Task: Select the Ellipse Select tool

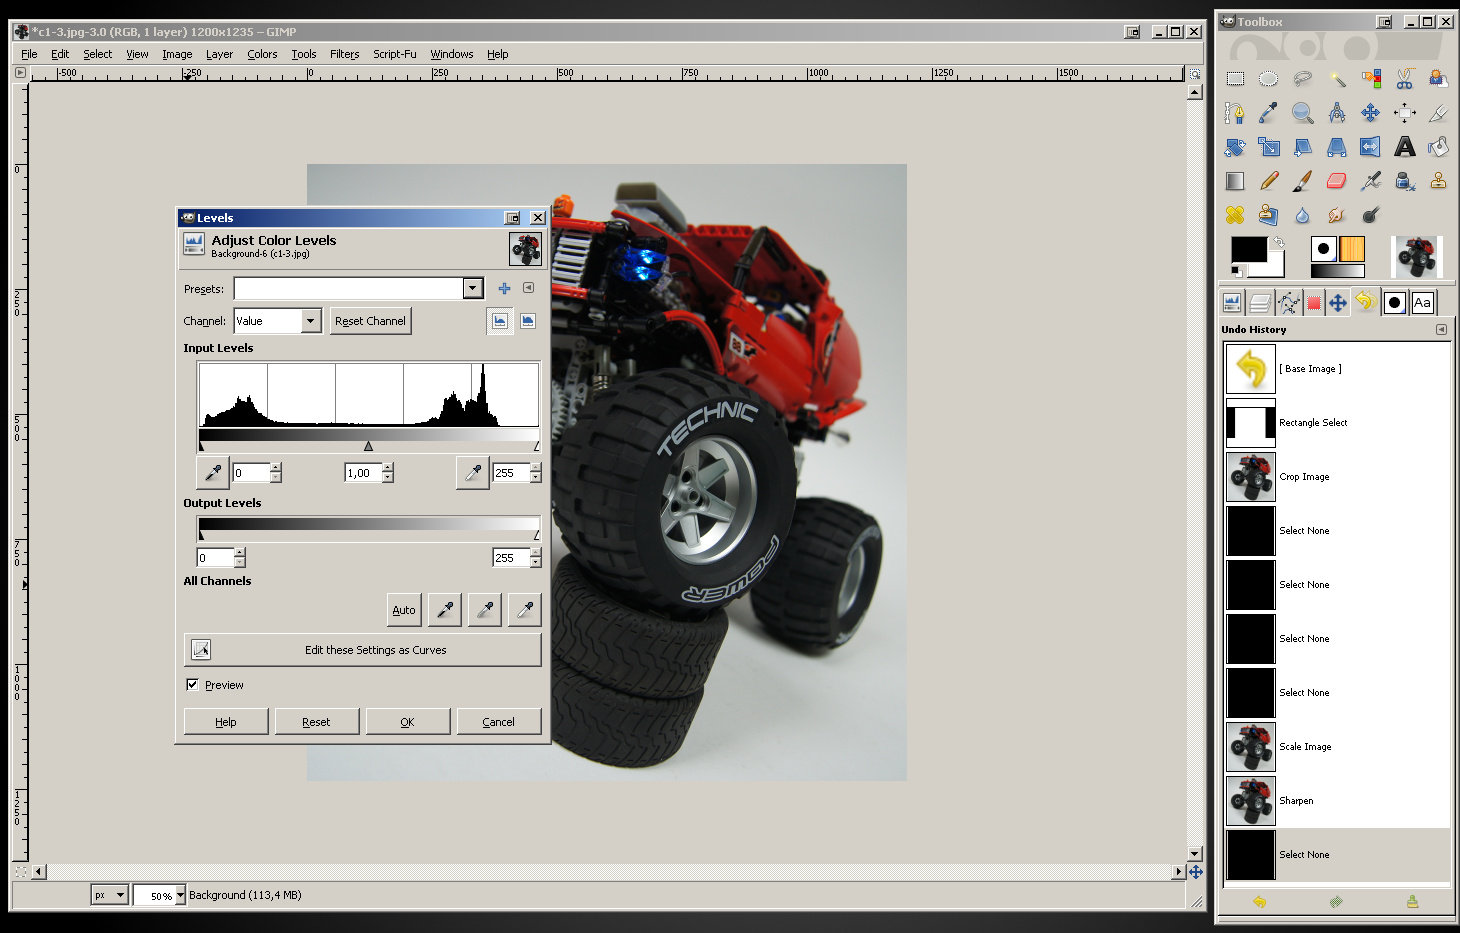Action: pyautogui.click(x=1268, y=79)
